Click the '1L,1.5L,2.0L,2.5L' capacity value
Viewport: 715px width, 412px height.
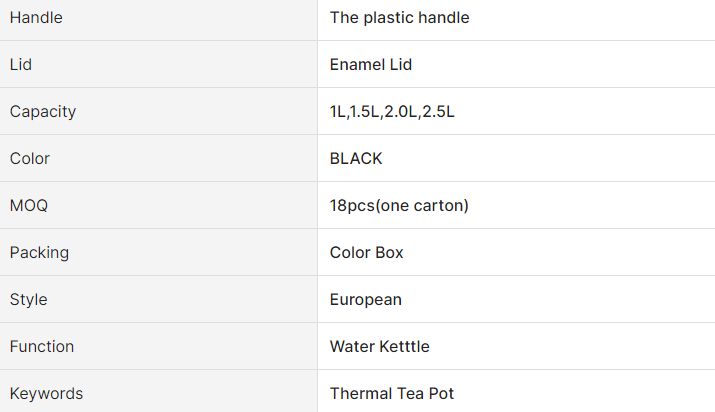tap(392, 112)
